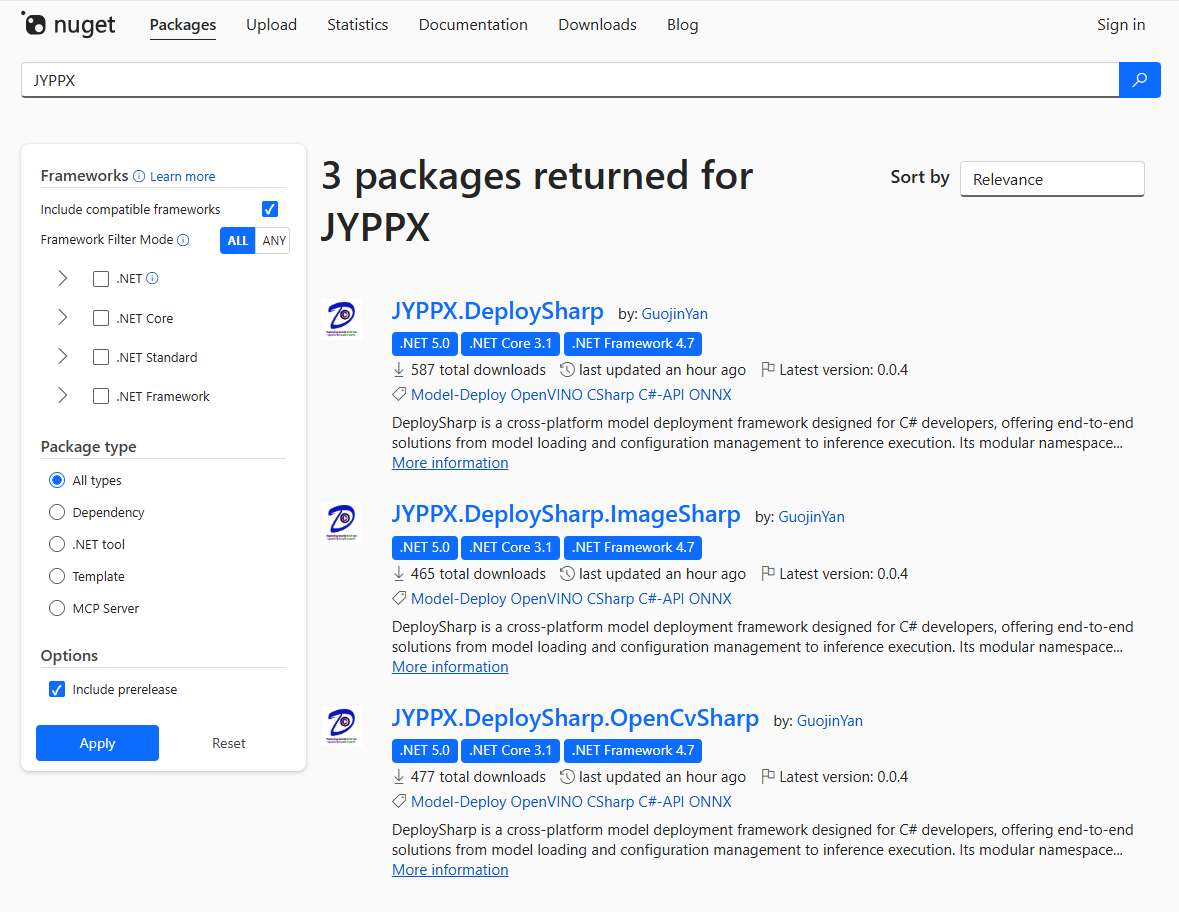This screenshot has height=912, width=1179.
Task: Click the NuGet logo in header
Action: click(x=68, y=25)
